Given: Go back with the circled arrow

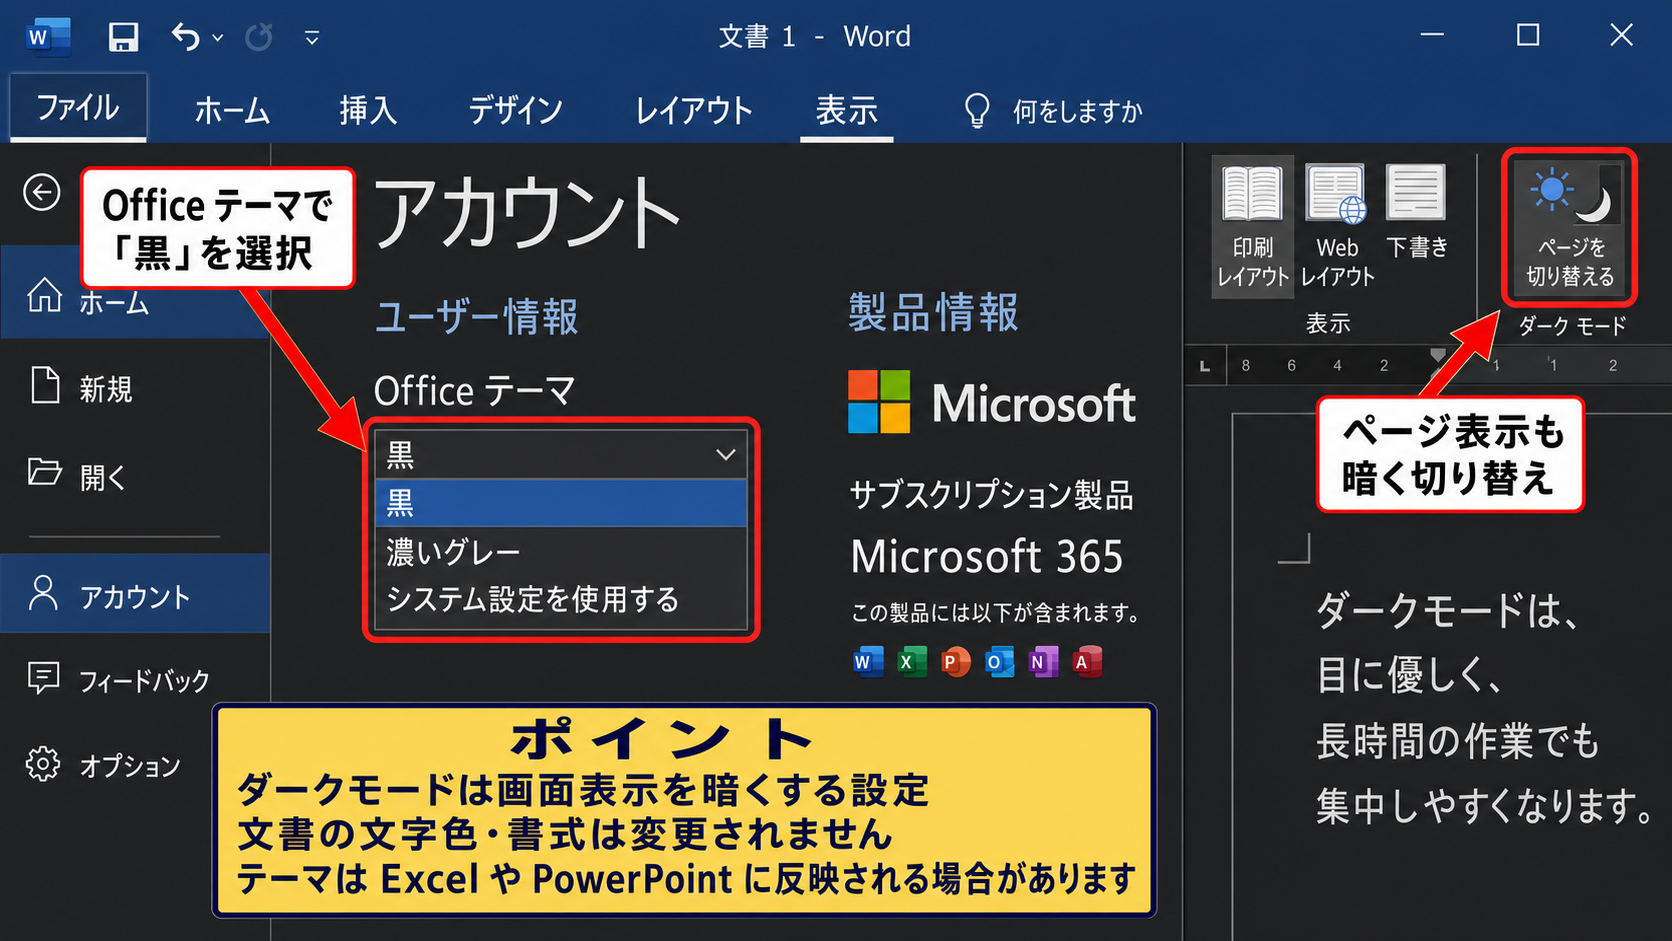Looking at the screenshot, I should click(42, 192).
